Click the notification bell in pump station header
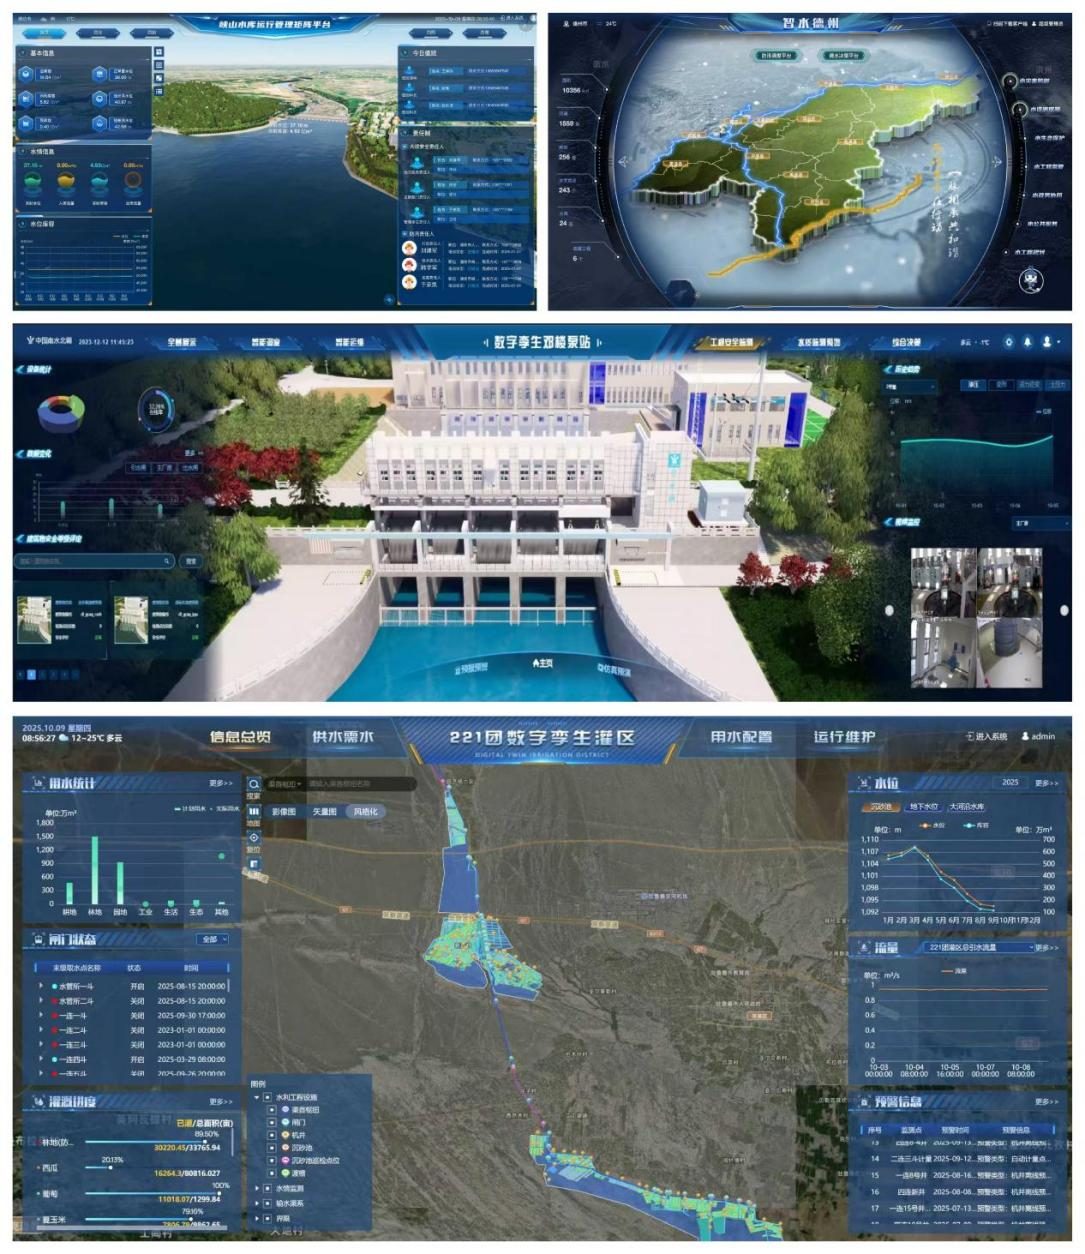 click(1027, 342)
